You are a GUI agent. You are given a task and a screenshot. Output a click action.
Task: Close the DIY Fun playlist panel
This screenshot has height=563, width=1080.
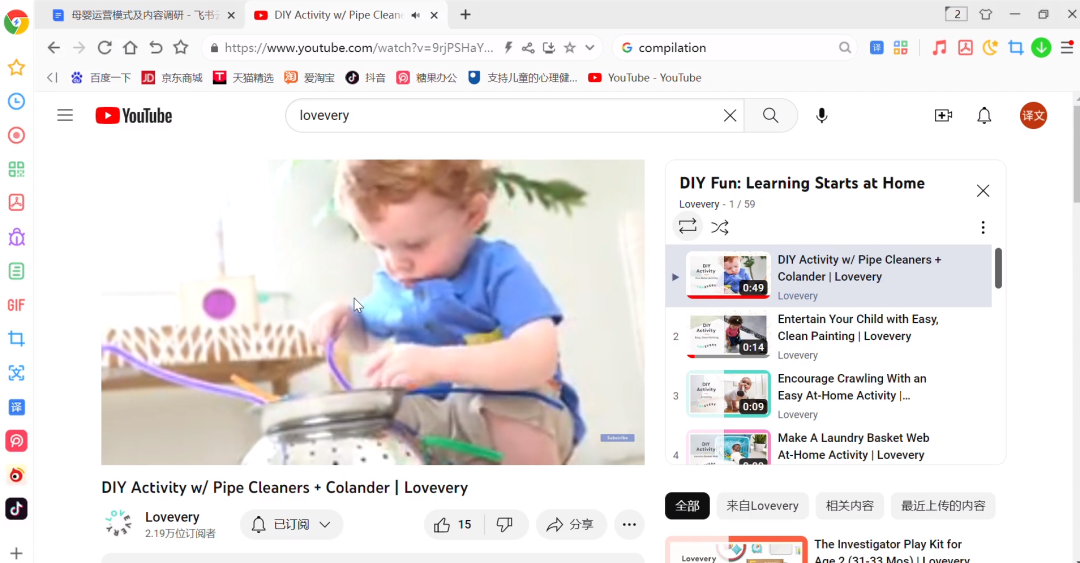[x=982, y=191]
